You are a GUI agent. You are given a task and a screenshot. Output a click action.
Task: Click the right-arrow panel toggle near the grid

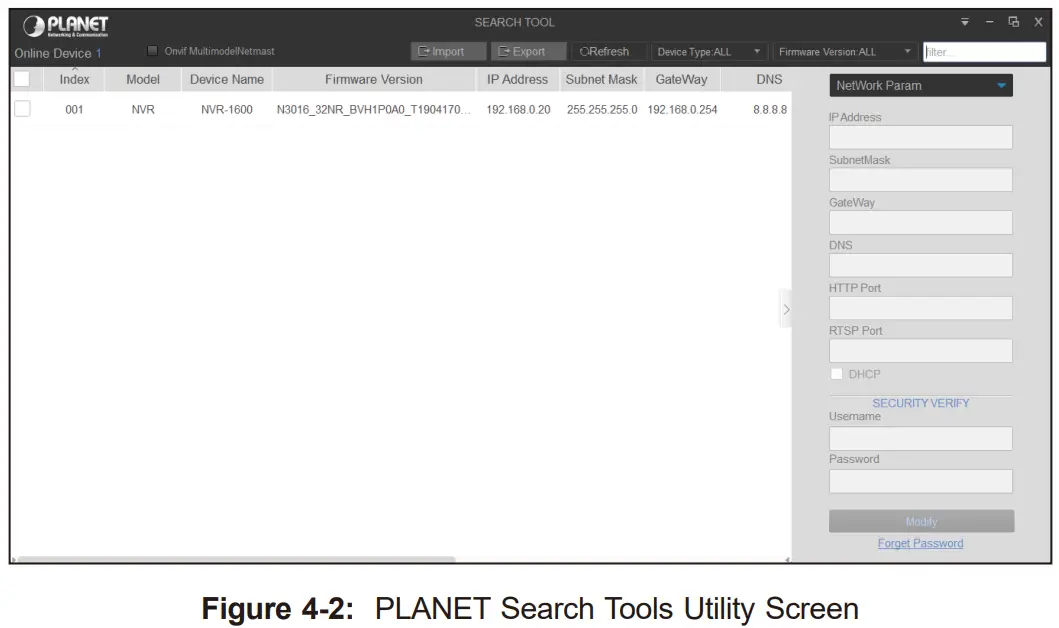(787, 309)
